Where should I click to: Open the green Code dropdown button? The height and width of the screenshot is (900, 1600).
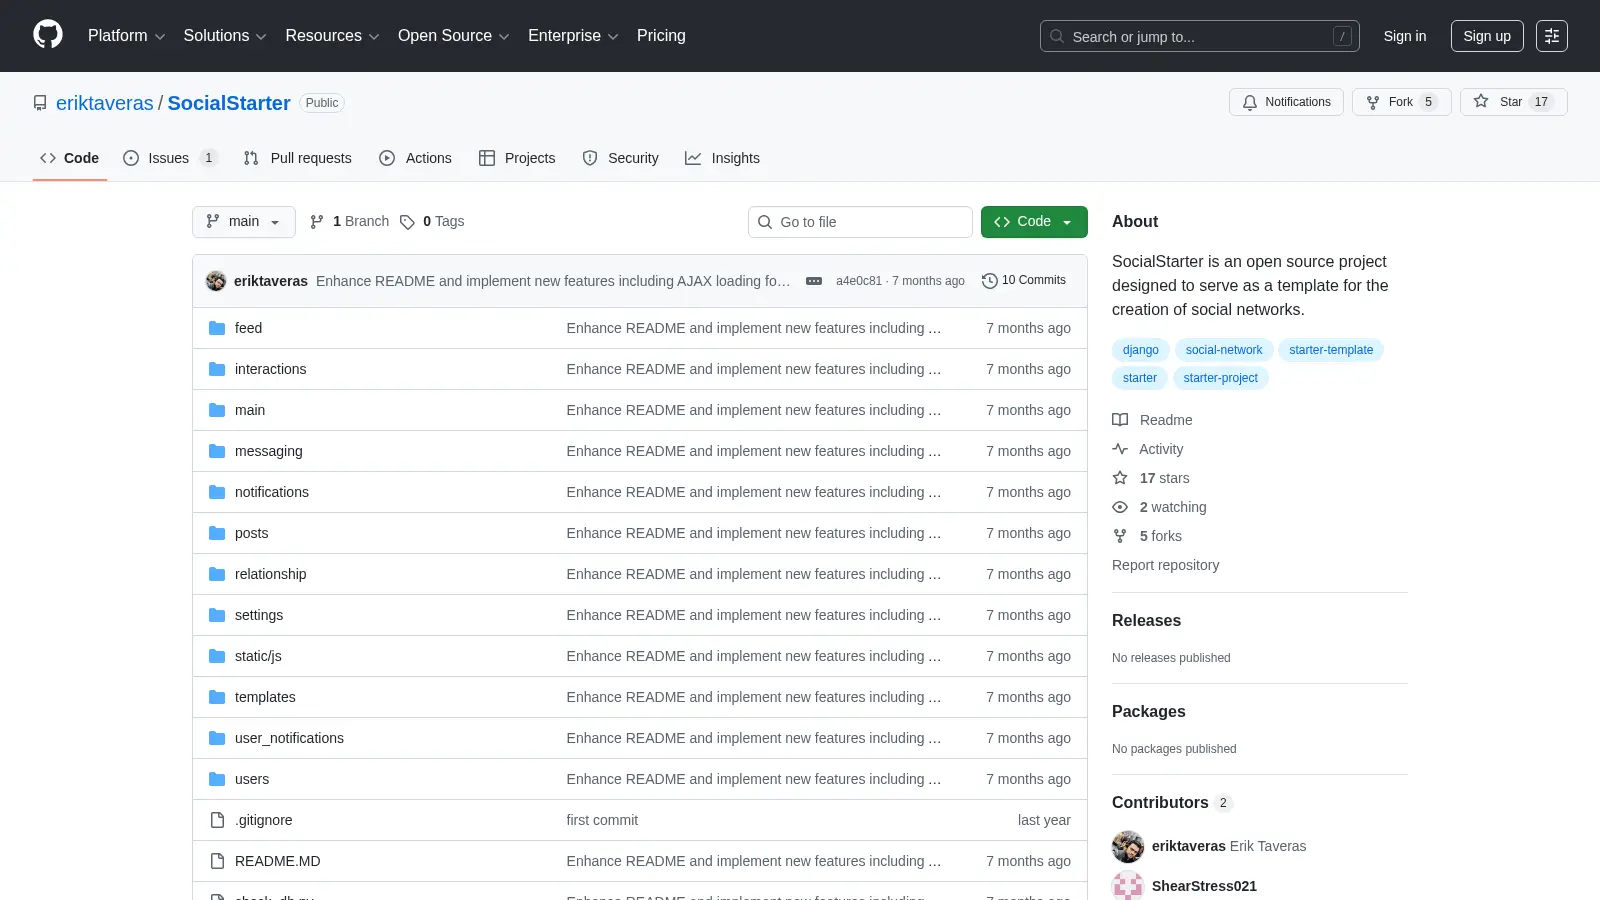[x=1034, y=222]
